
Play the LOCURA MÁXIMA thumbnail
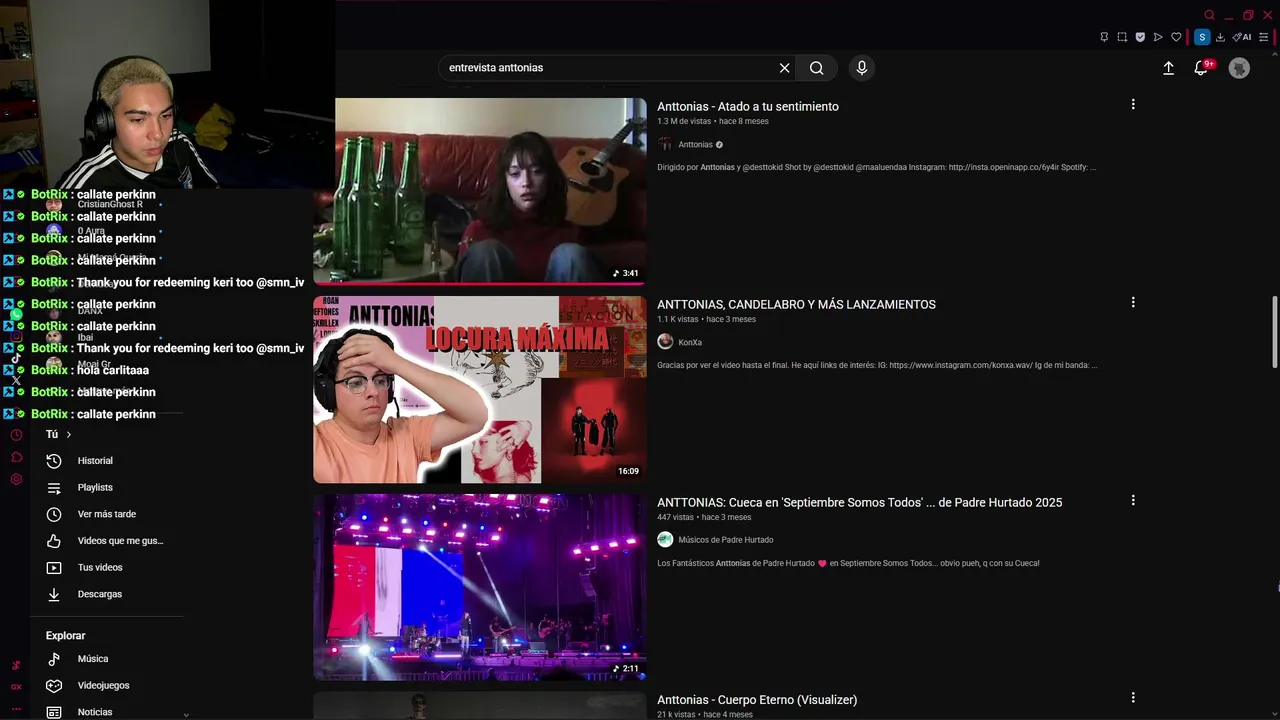click(480, 390)
